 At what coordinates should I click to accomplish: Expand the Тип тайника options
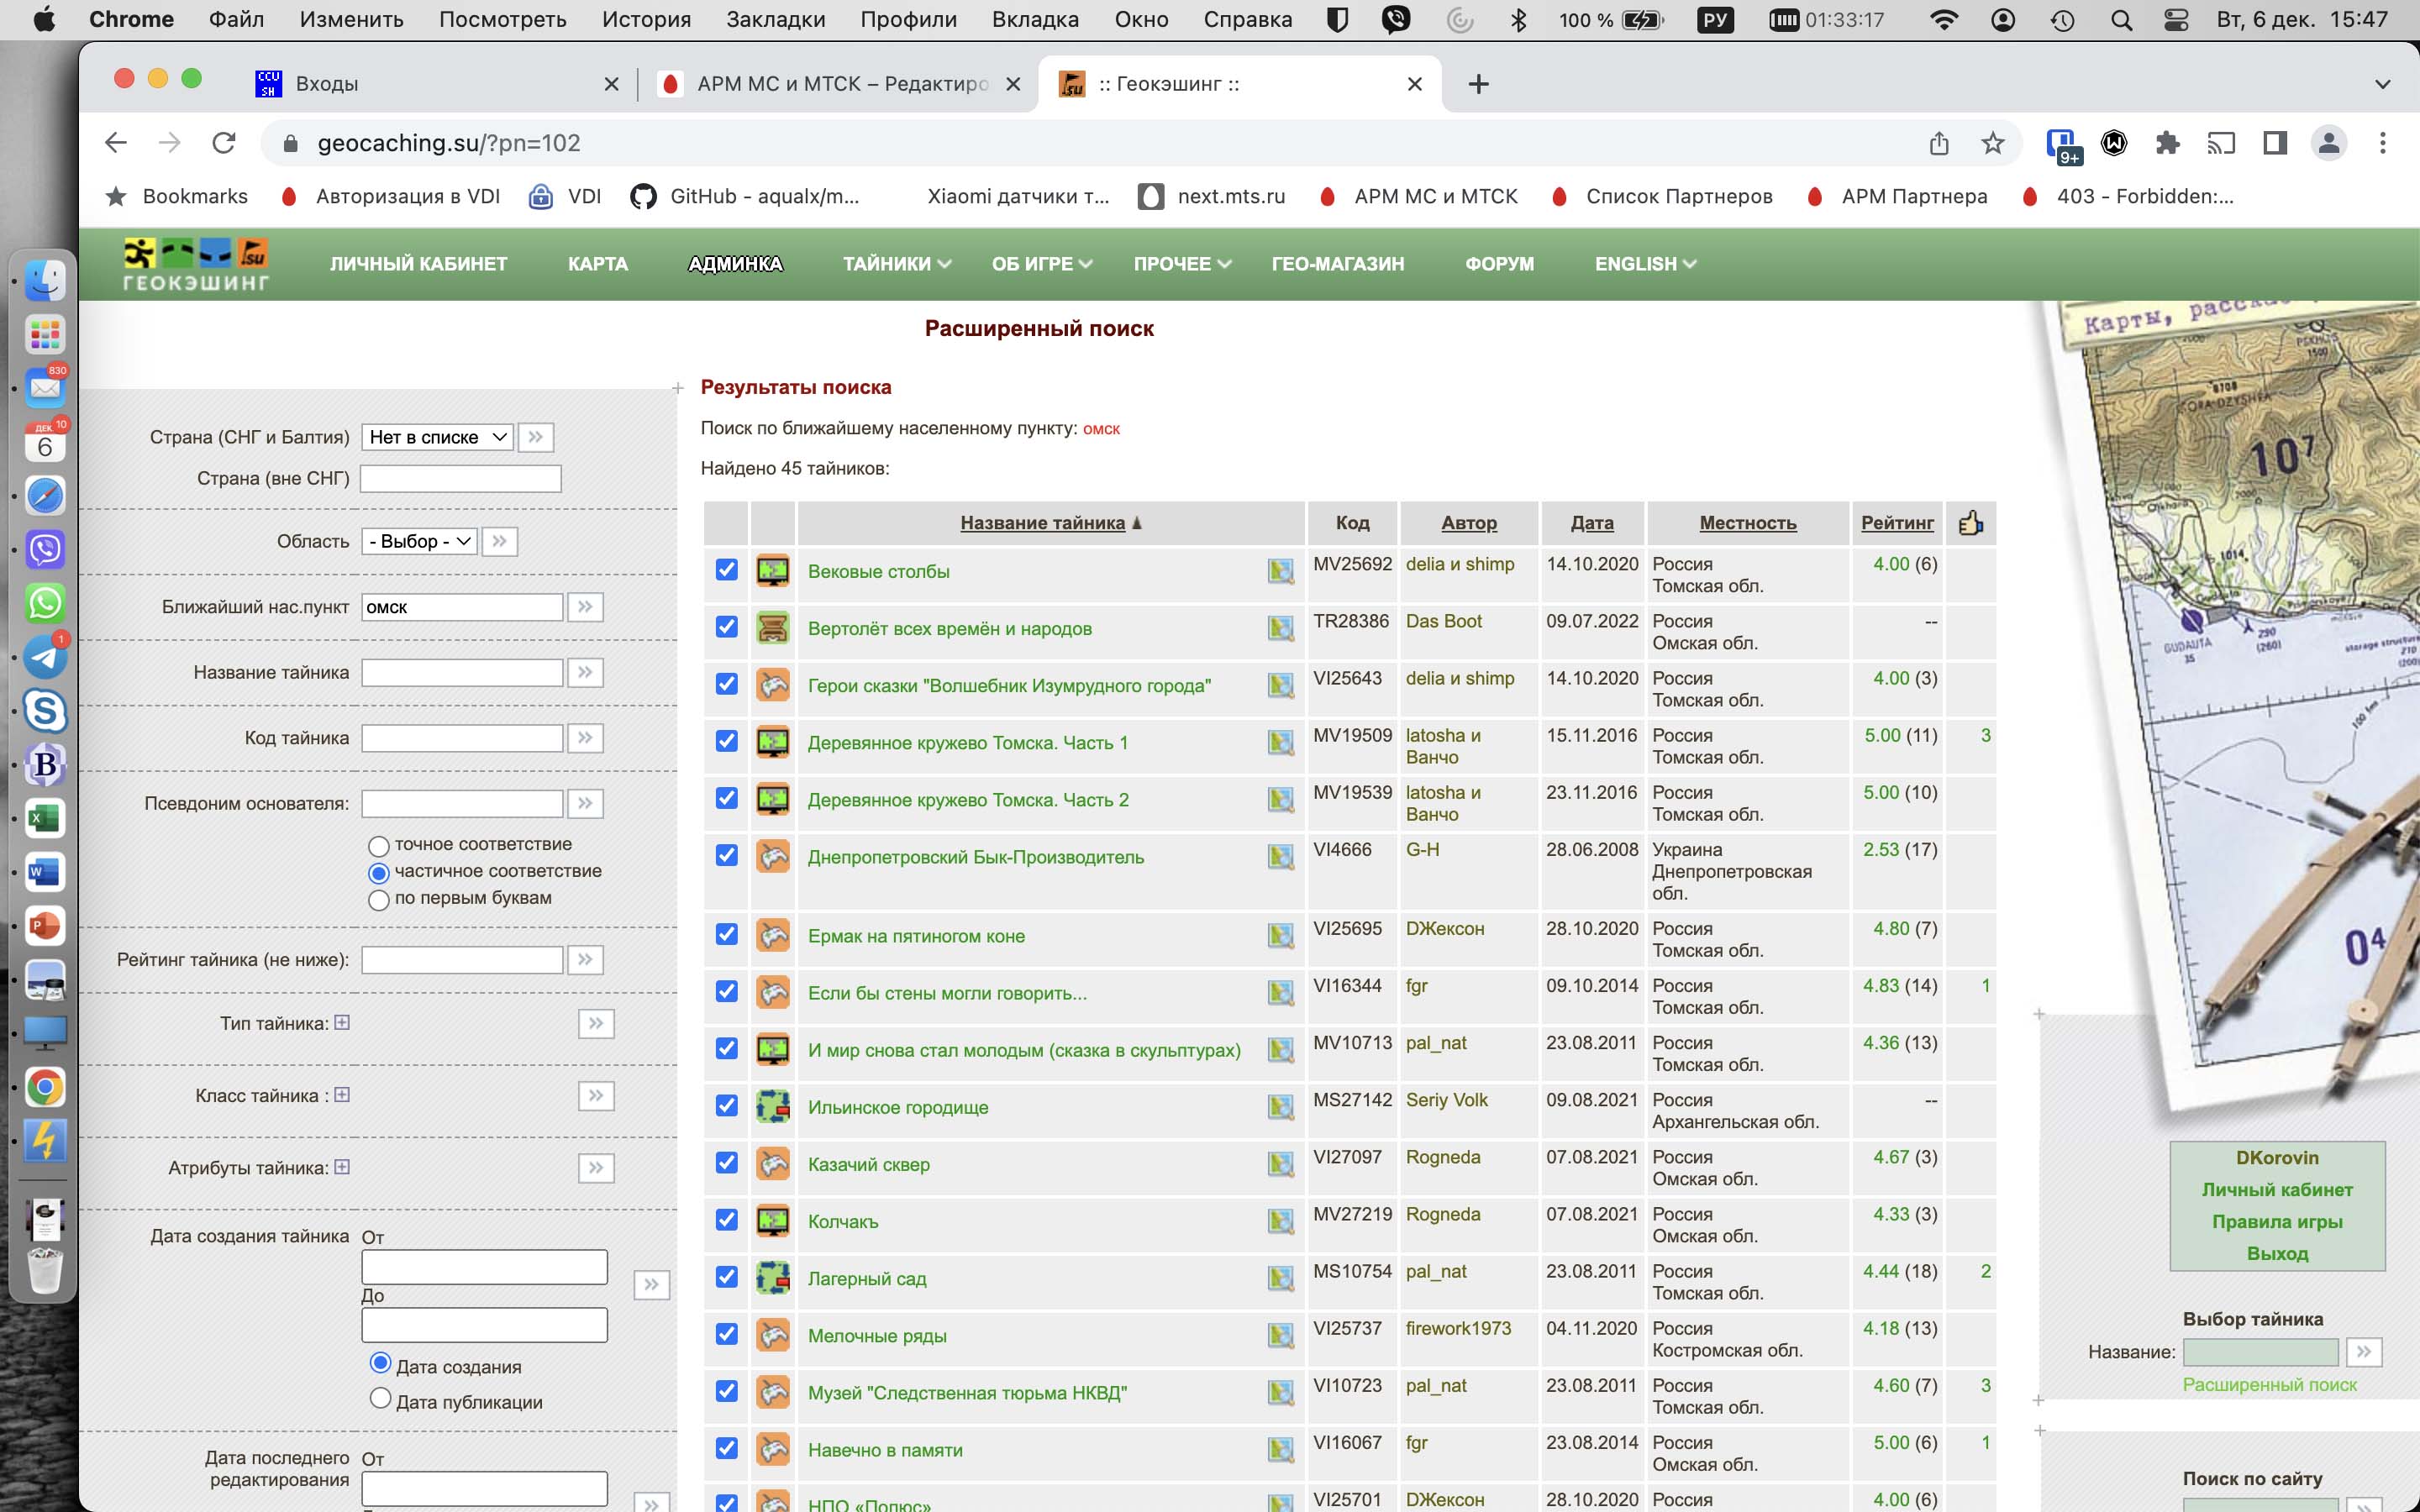(342, 1022)
